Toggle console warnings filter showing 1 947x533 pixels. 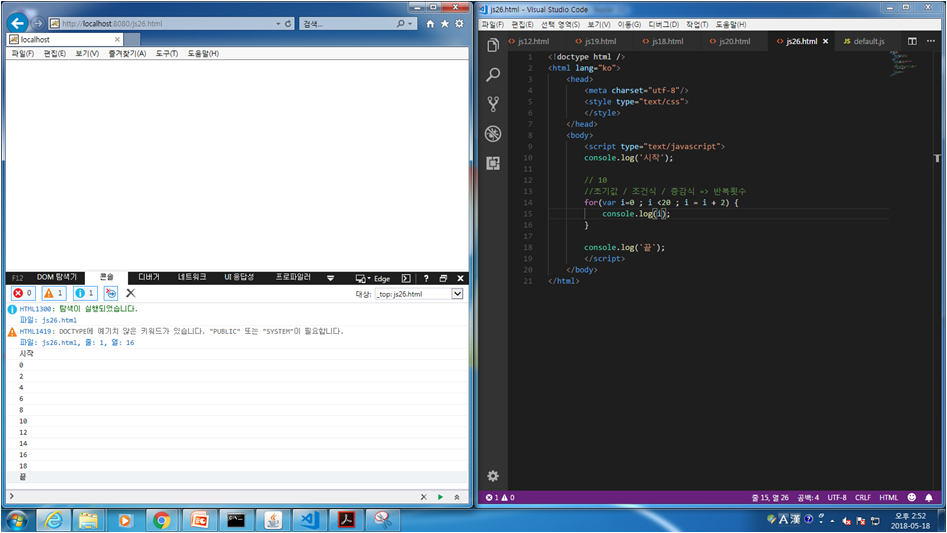point(54,293)
